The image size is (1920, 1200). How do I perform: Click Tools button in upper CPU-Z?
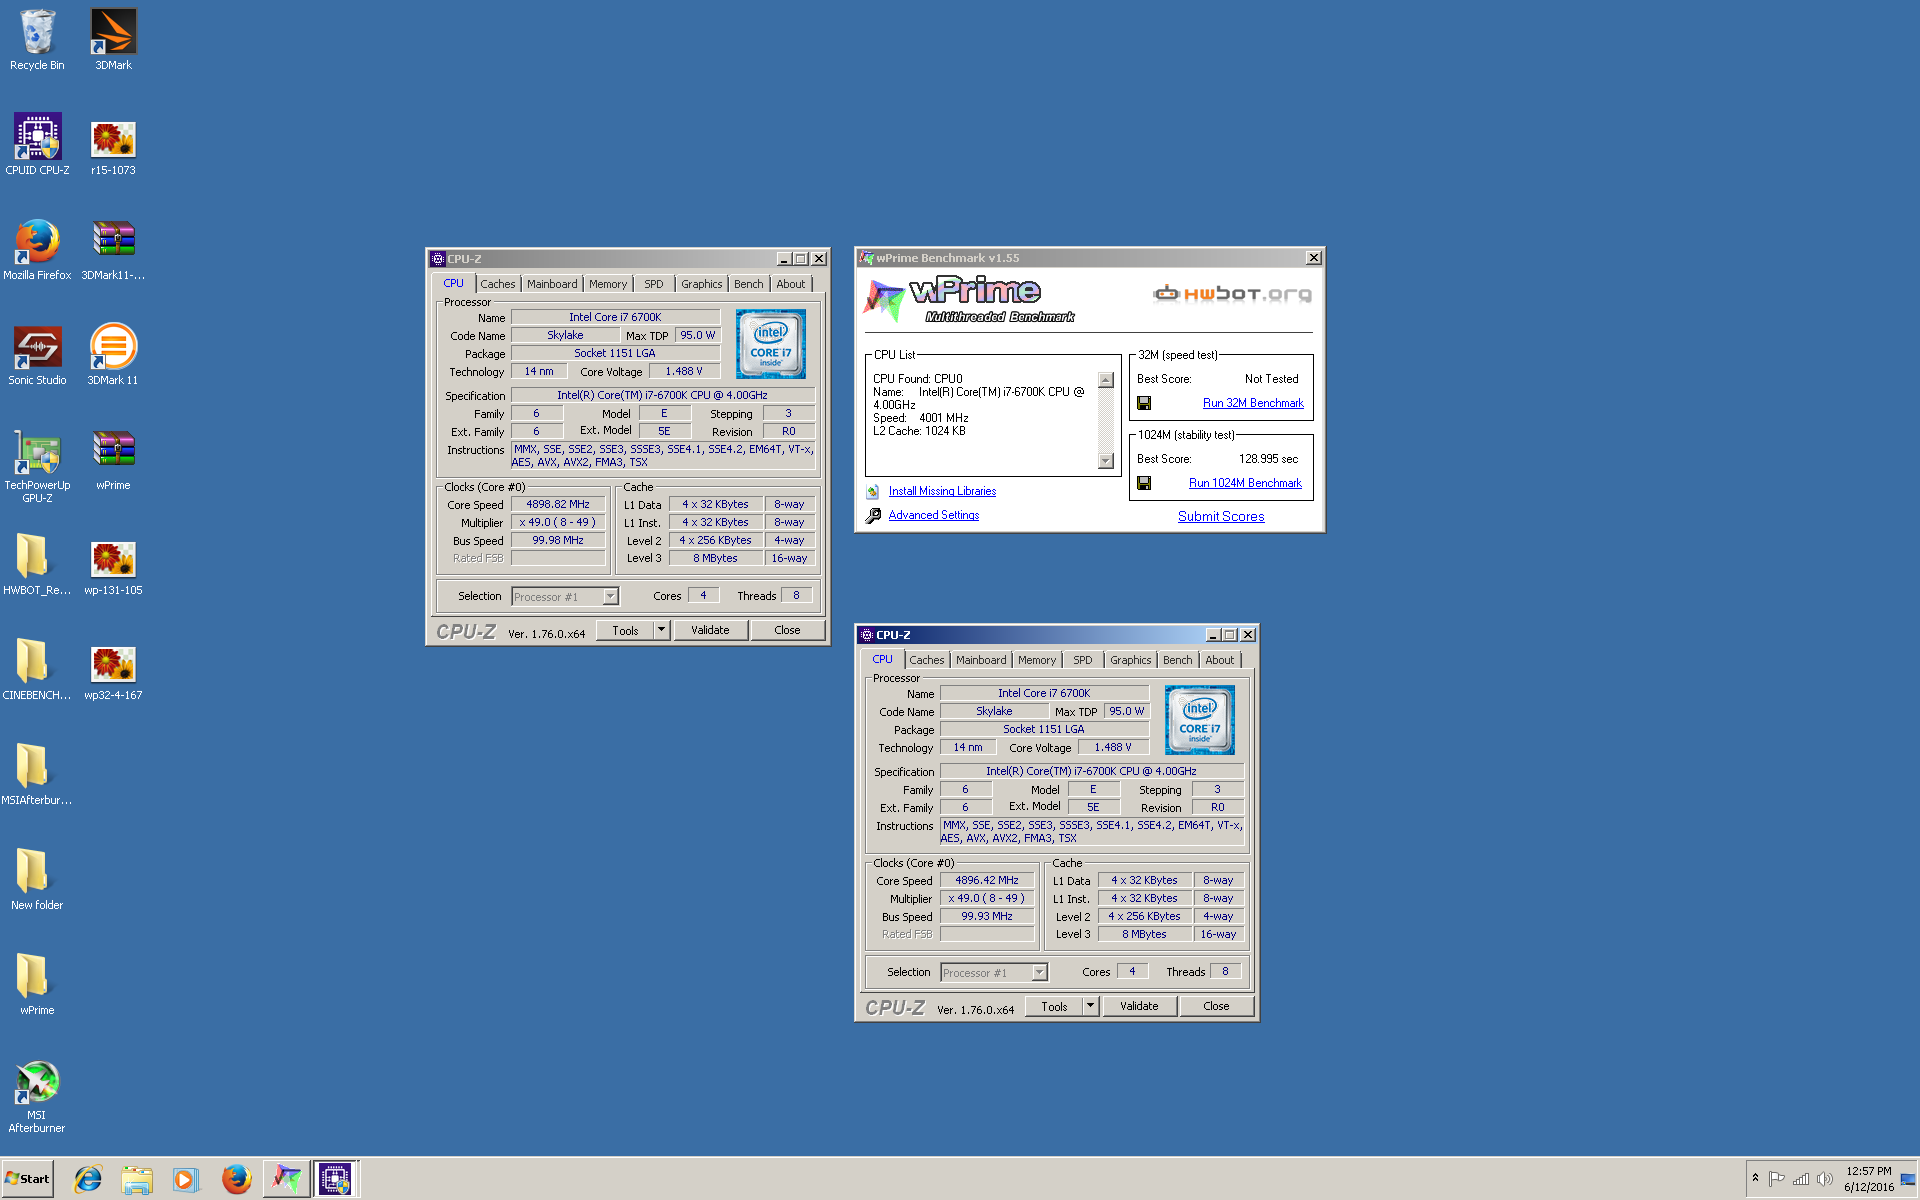pyautogui.click(x=625, y=630)
